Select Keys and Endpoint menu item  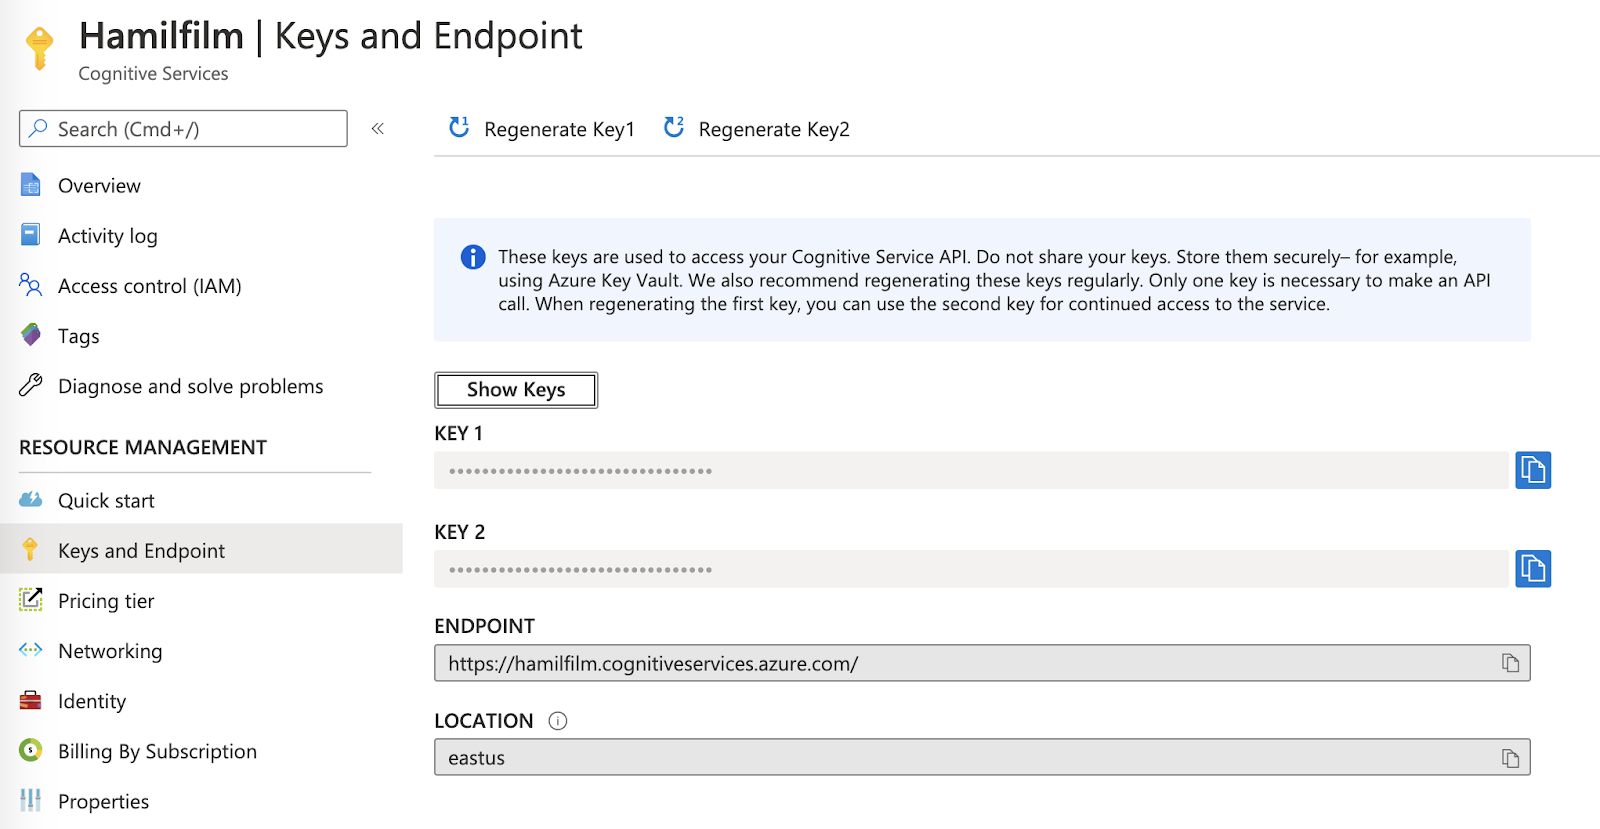pyautogui.click(x=201, y=549)
